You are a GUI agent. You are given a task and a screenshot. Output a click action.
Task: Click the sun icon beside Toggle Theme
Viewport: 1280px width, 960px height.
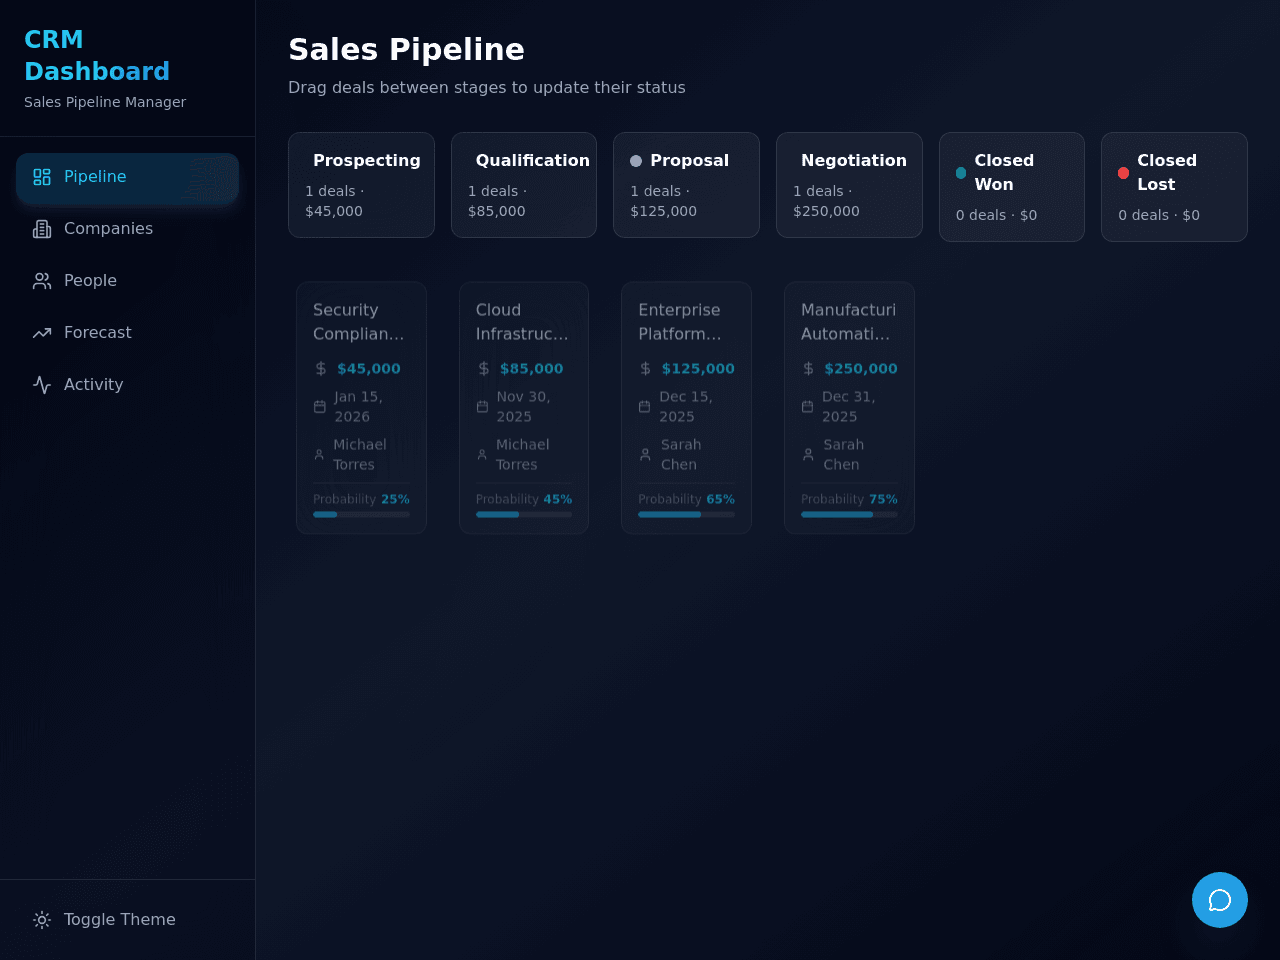42,920
